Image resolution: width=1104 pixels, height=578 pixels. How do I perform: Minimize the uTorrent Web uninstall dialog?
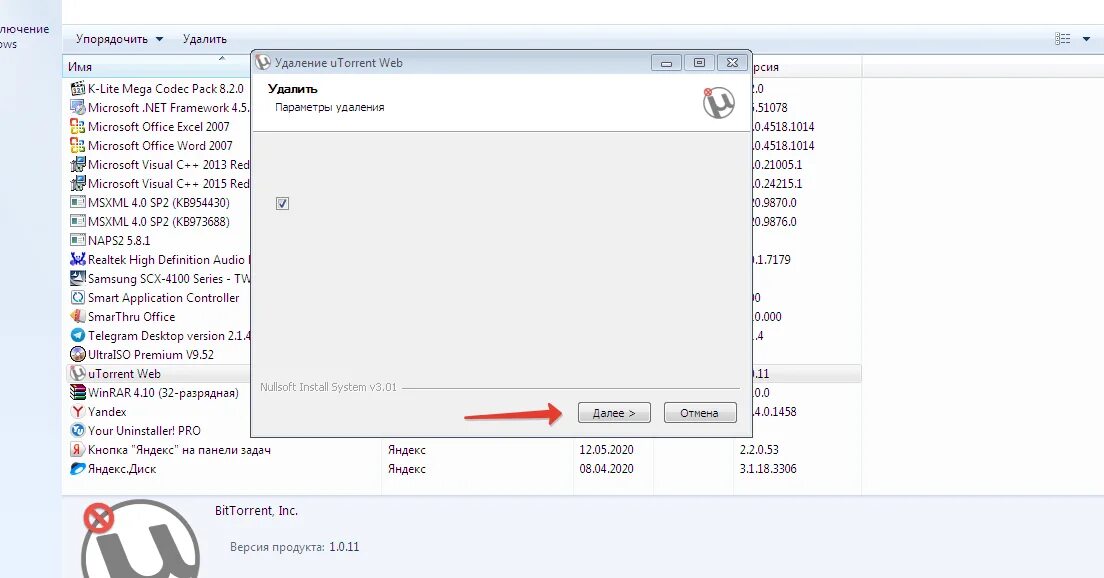click(x=666, y=63)
